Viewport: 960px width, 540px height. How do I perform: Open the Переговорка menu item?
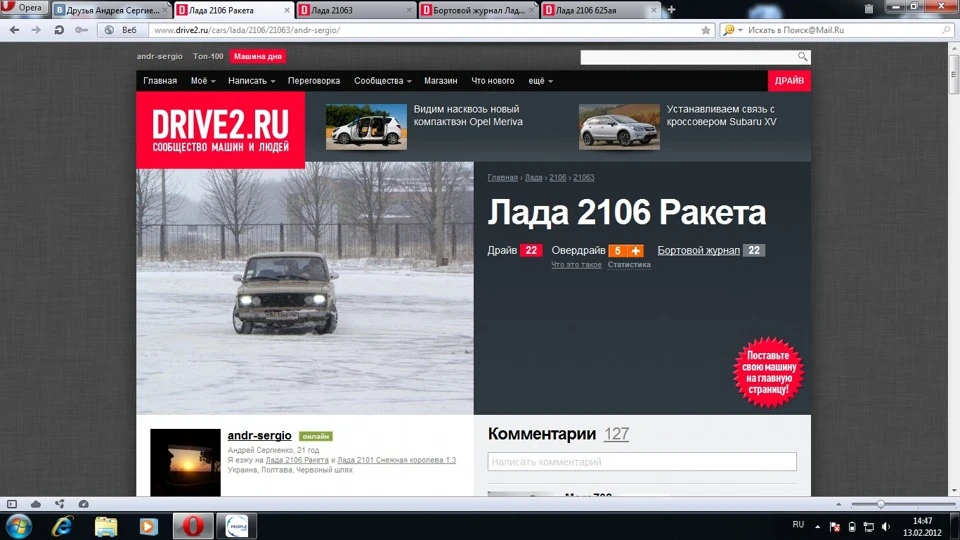314,81
